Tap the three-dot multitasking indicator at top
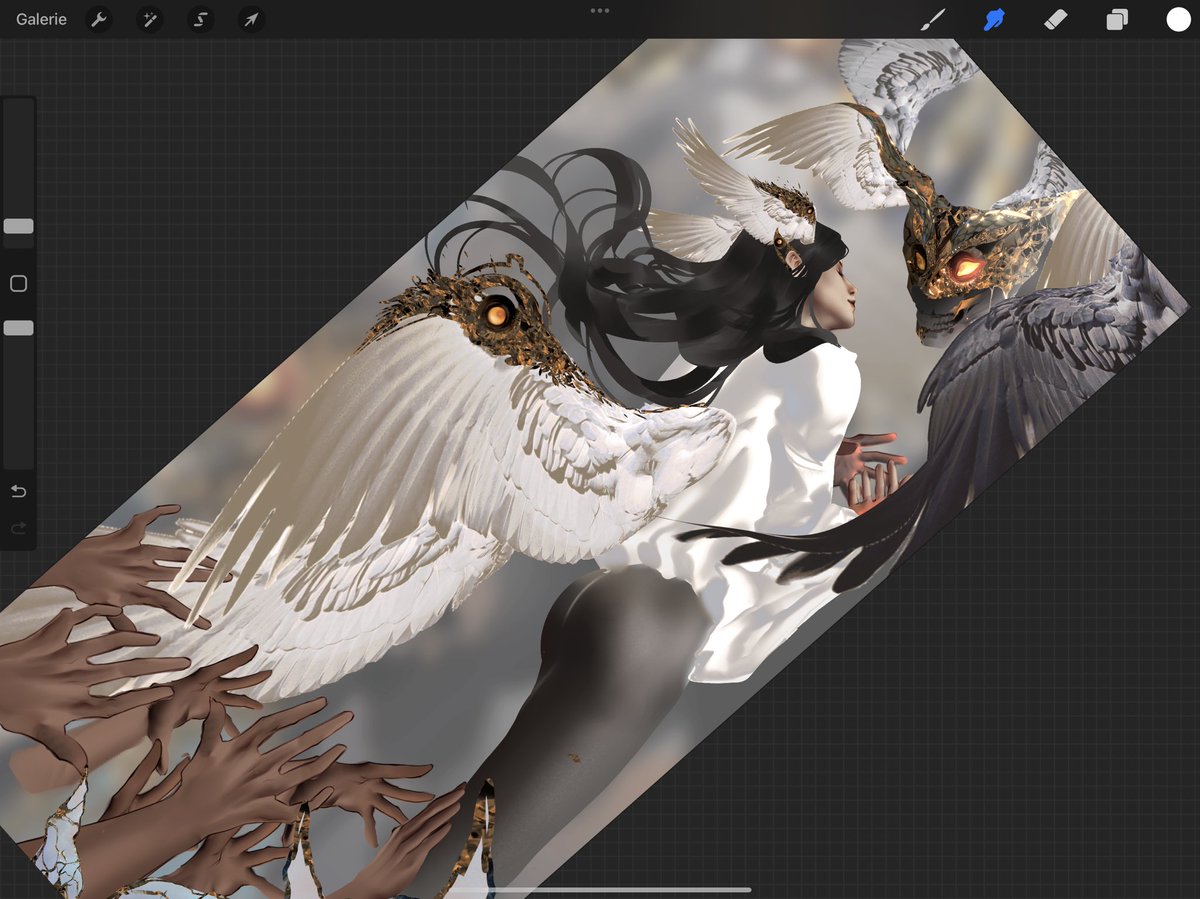1200x899 pixels. click(x=600, y=10)
